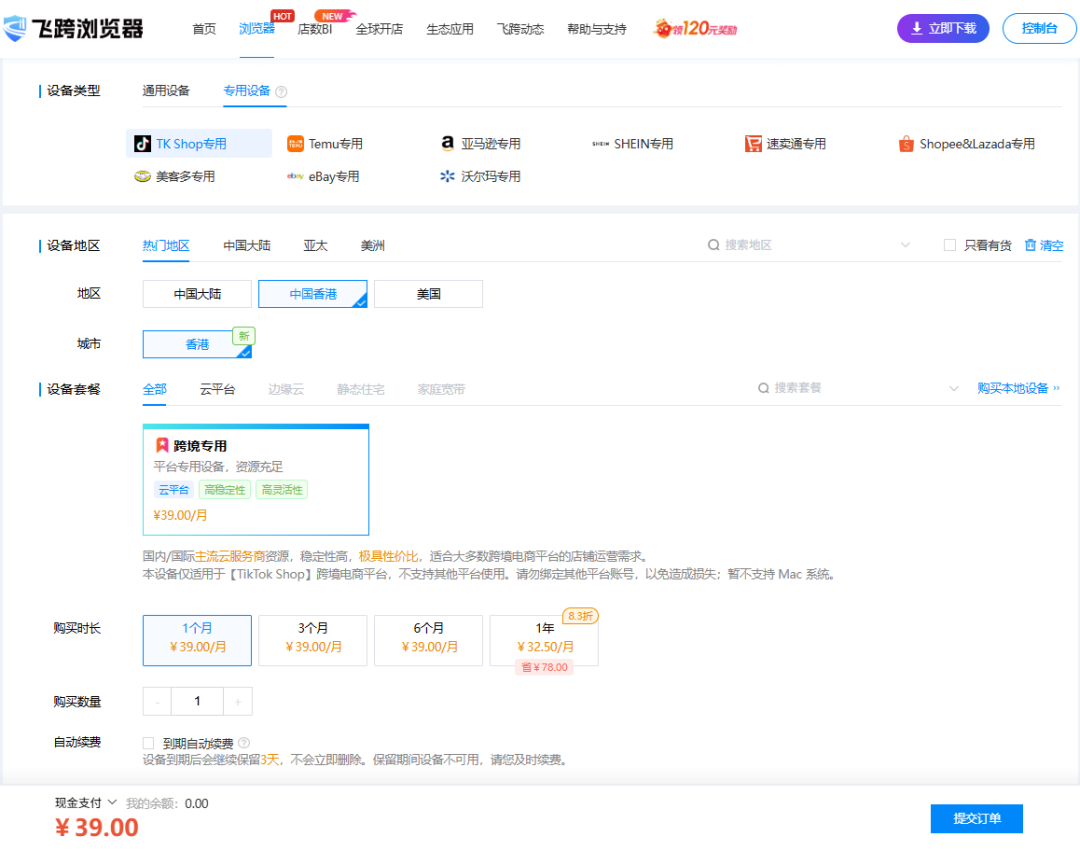Select the TK Shop专用 TikTok icon

click(143, 143)
